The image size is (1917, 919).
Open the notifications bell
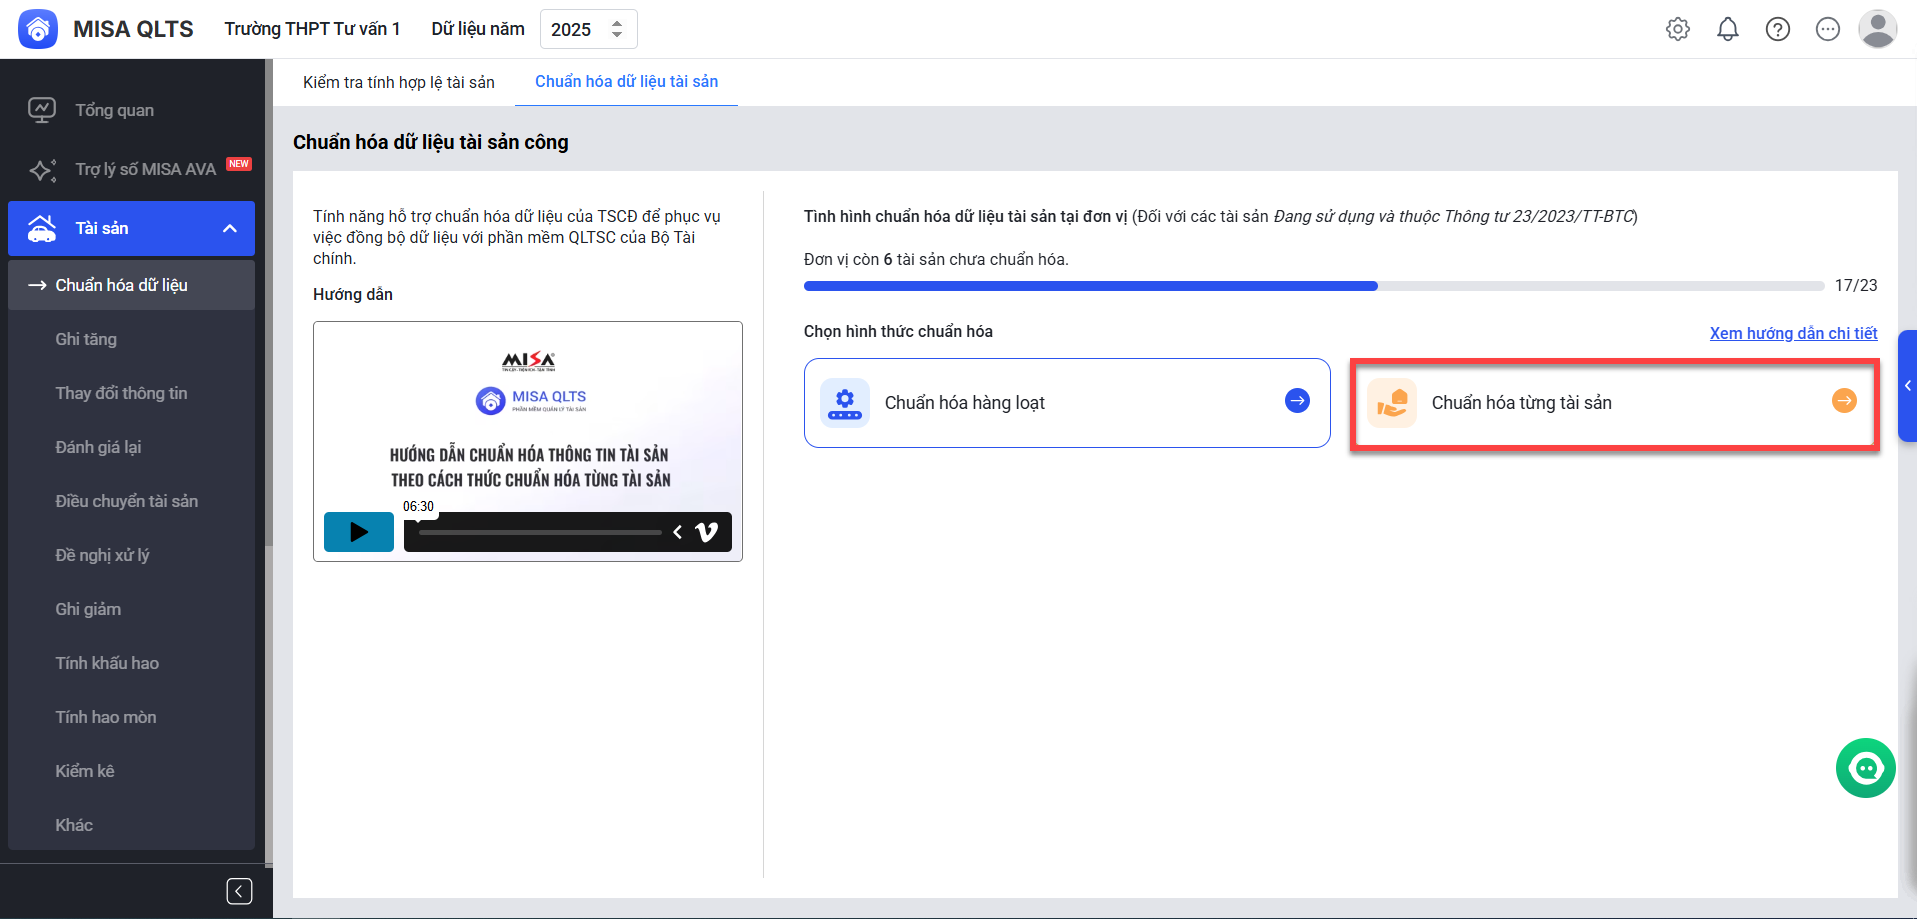click(1728, 30)
